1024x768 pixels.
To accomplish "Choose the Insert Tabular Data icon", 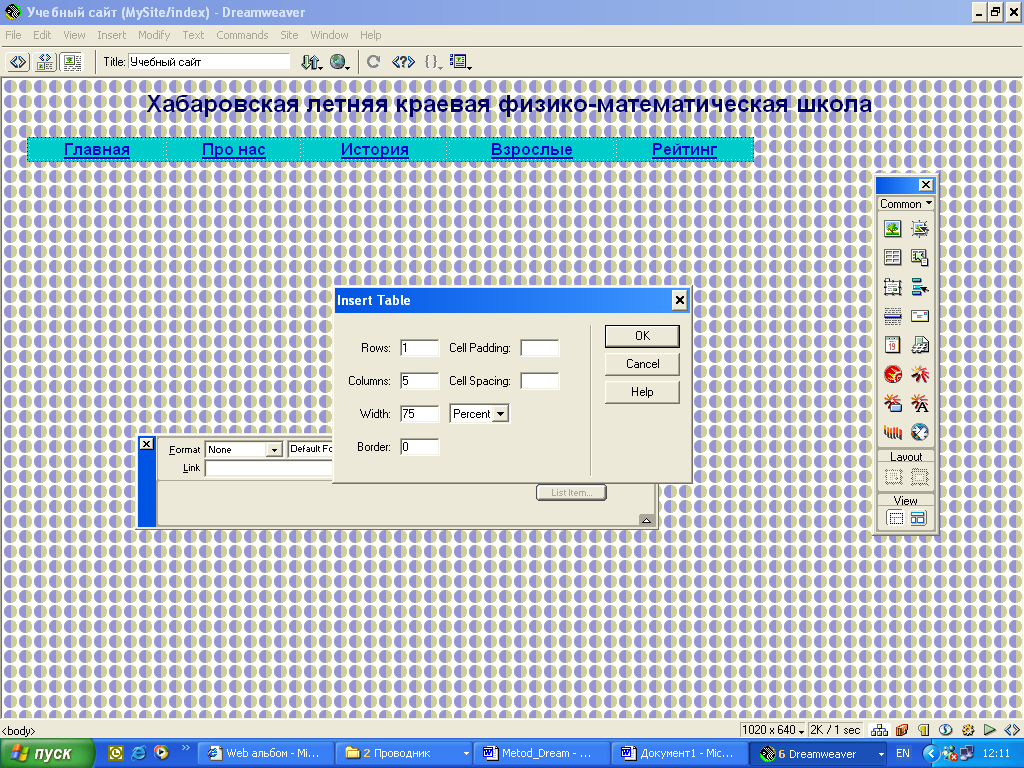I will pyautogui.click(x=920, y=257).
